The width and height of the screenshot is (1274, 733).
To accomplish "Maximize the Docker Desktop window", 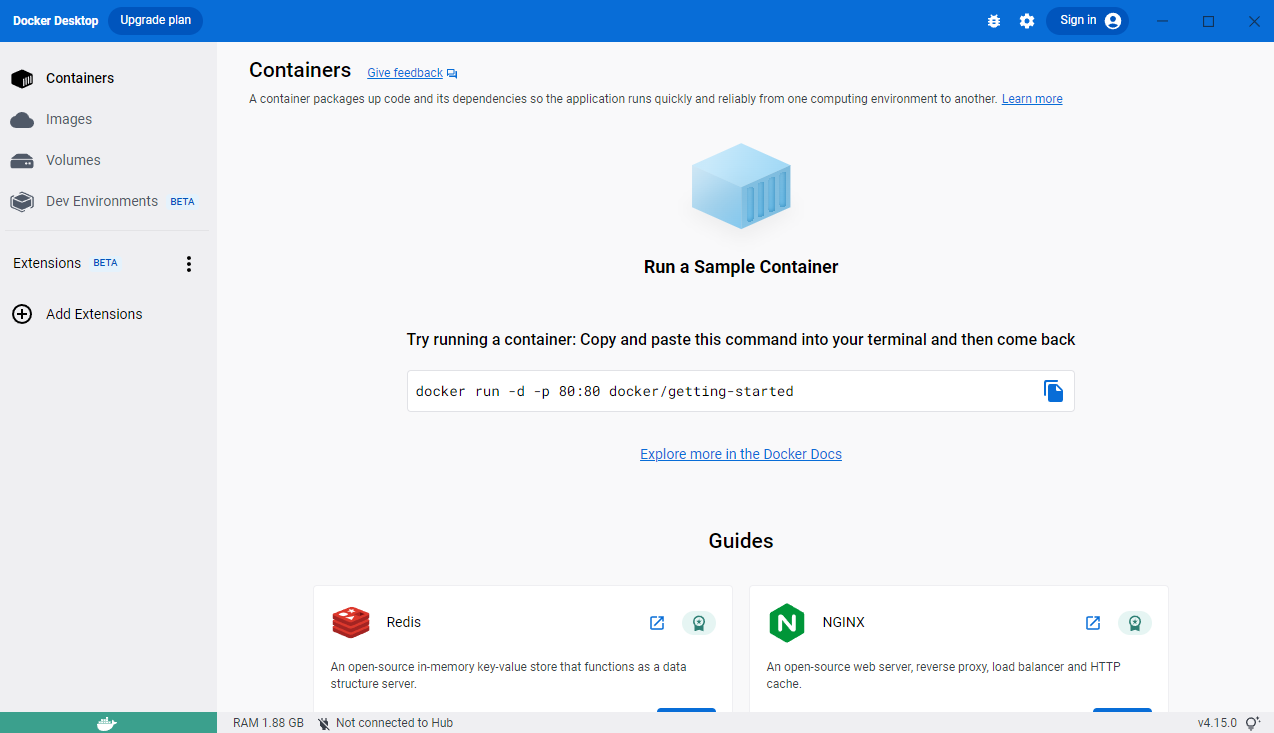I will coord(1208,21).
